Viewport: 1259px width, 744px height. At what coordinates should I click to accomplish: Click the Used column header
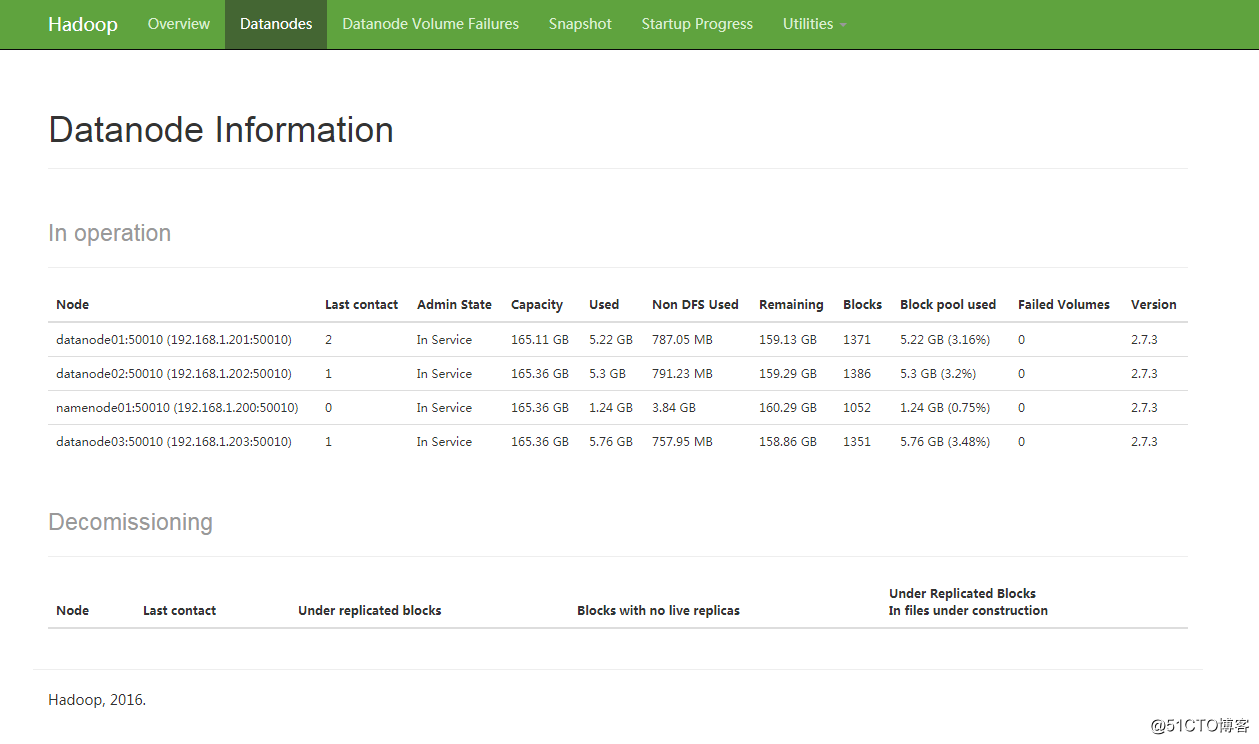click(x=604, y=305)
